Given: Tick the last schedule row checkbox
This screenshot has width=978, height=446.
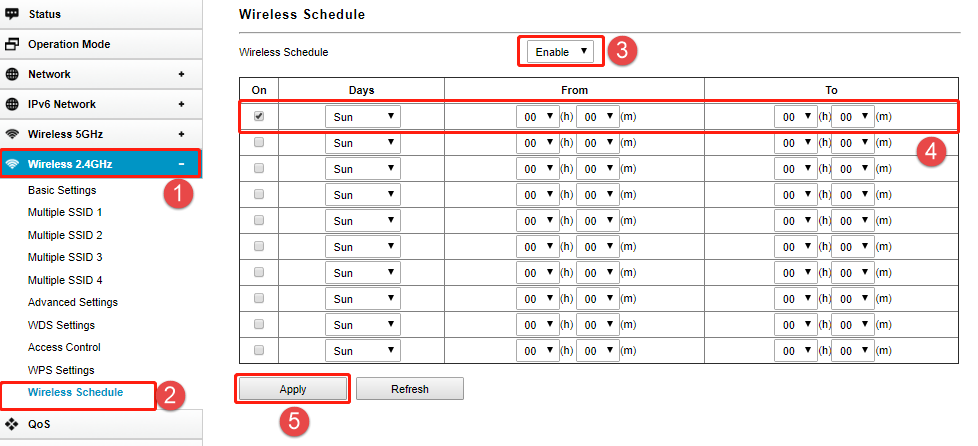Looking at the screenshot, I should (259, 350).
